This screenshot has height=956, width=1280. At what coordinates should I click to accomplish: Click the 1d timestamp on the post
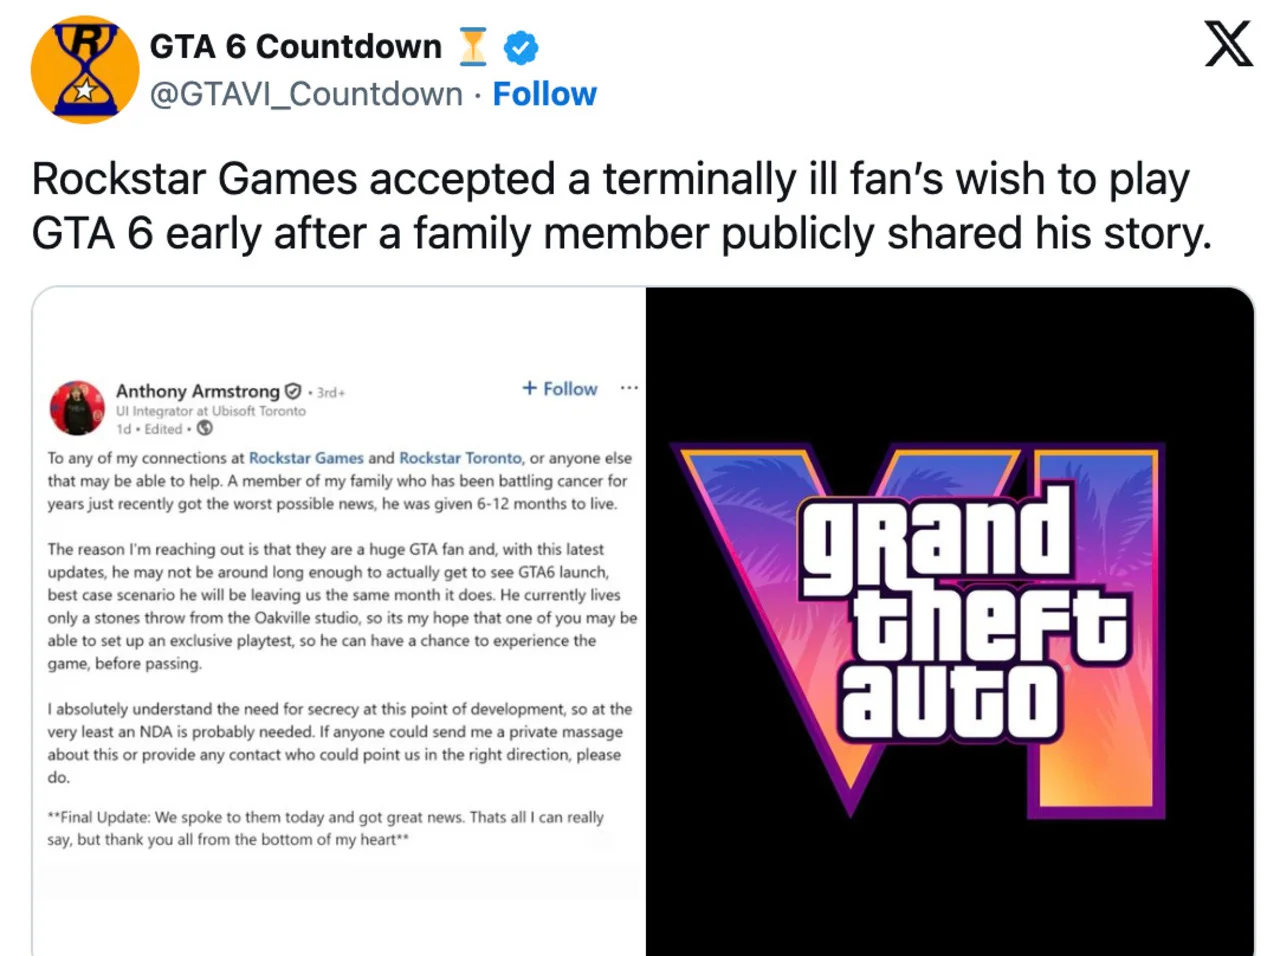[126, 429]
